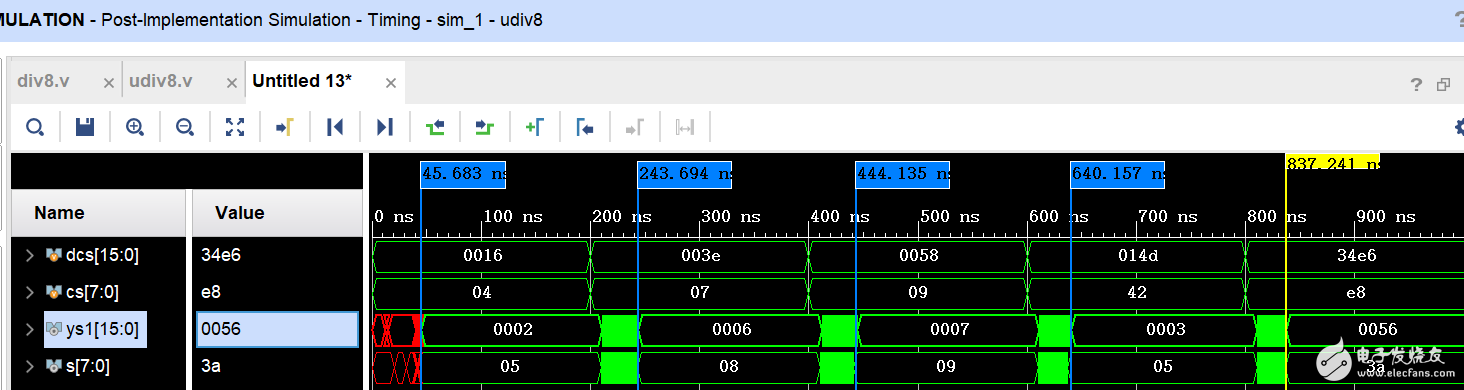Zoom in on the waveform
1464x390 pixels.
pos(135,127)
